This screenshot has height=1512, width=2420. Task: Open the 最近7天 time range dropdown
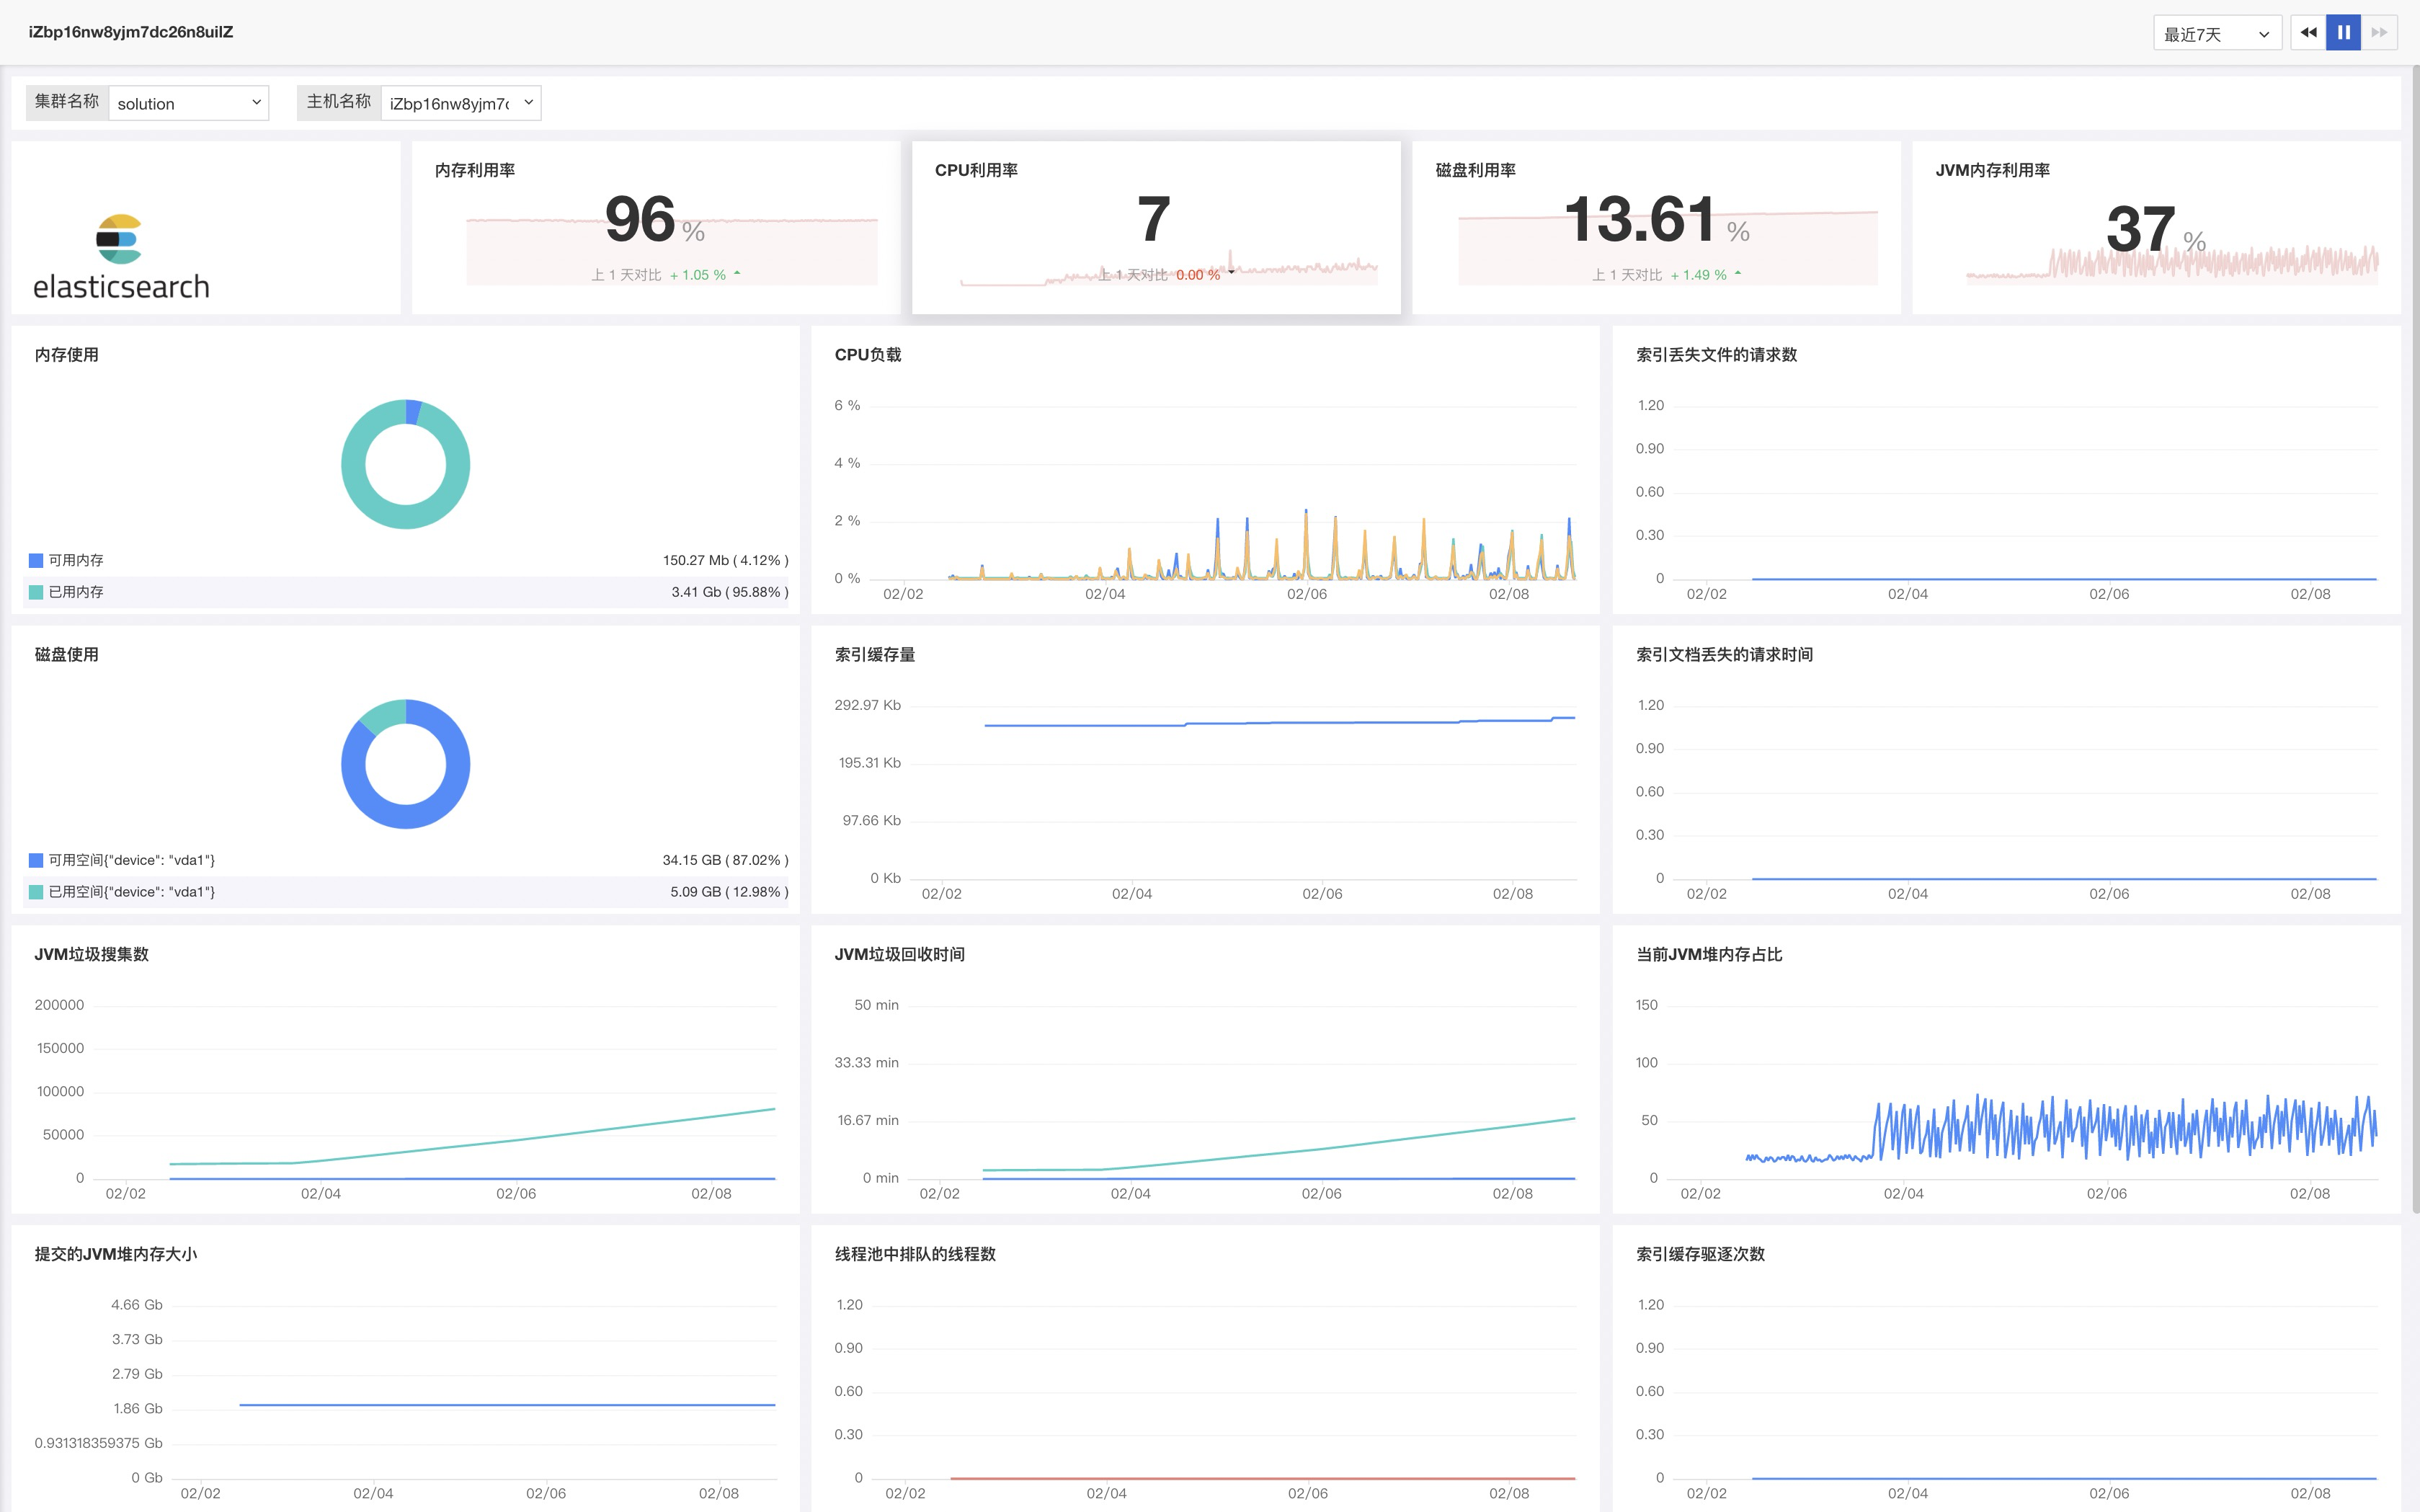2216,34
